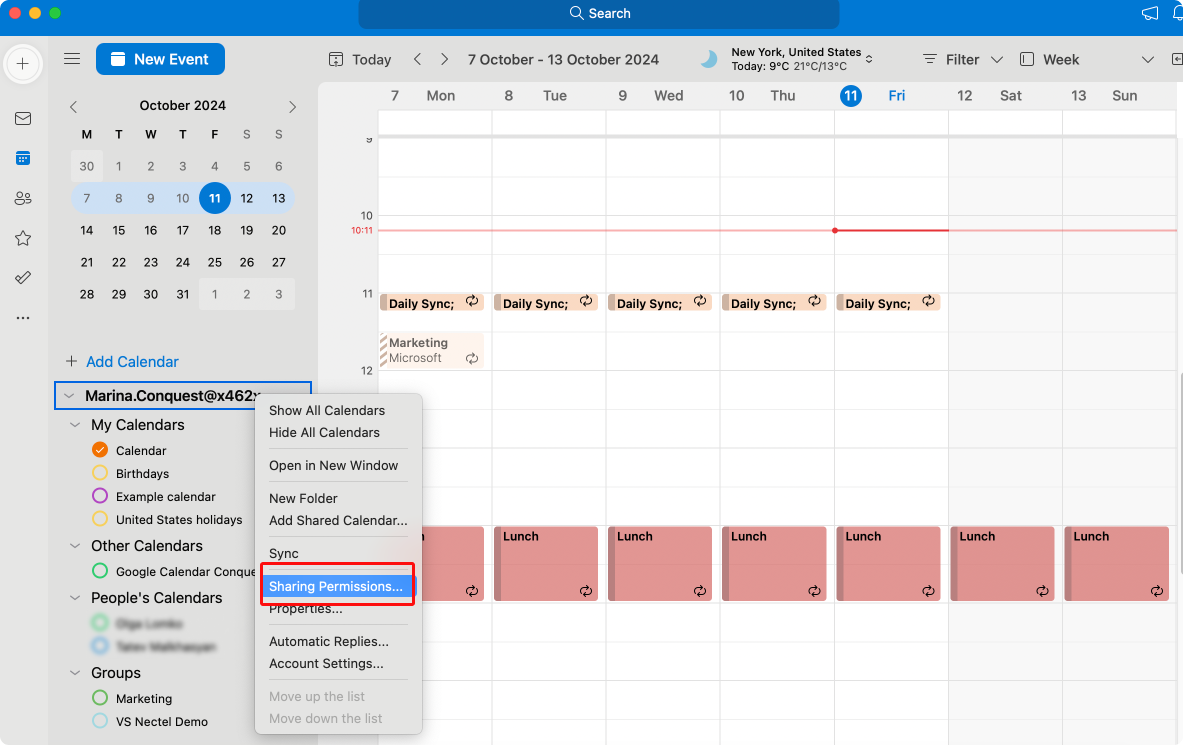
Task: Open Friday's Daily Sync event
Action: pos(887,303)
